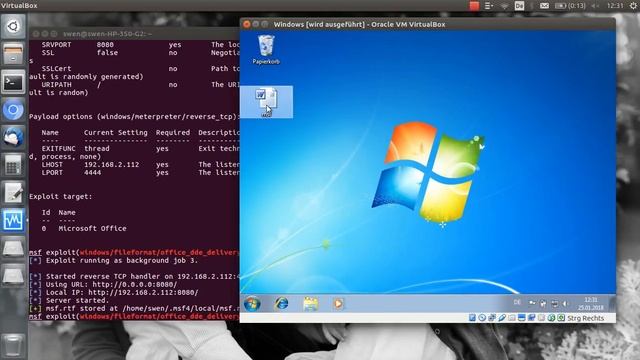Click the 'Exploit running as background job 3' line

pos(114,260)
